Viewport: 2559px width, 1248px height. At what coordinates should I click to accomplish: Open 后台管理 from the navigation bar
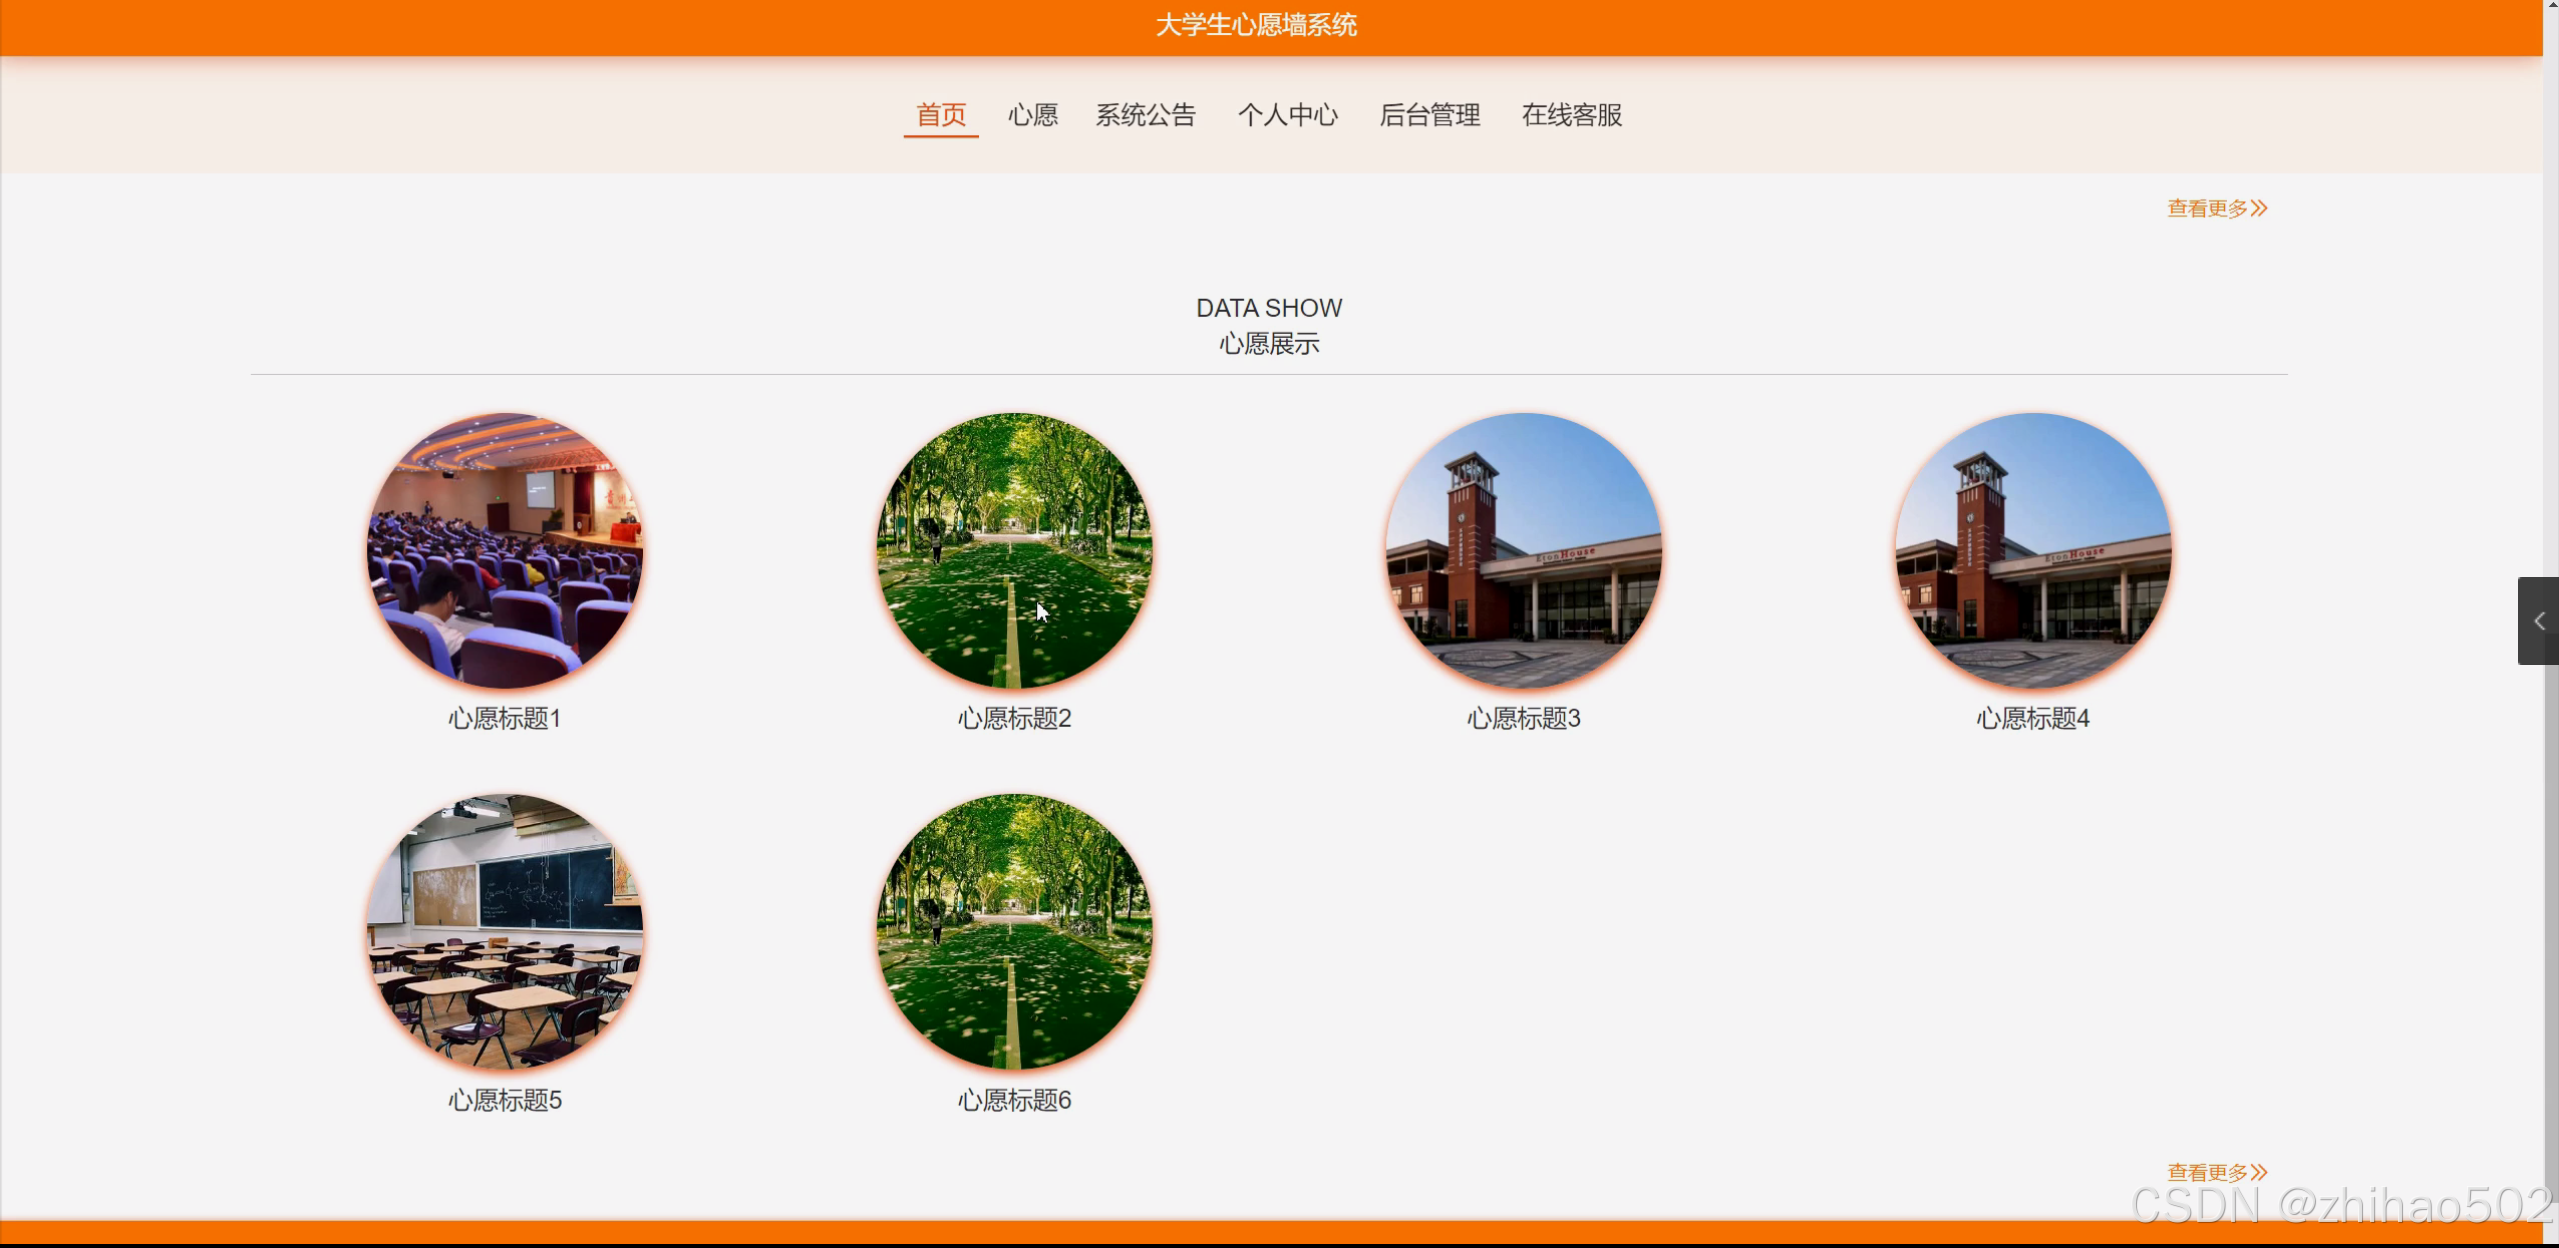(x=1429, y=115)
